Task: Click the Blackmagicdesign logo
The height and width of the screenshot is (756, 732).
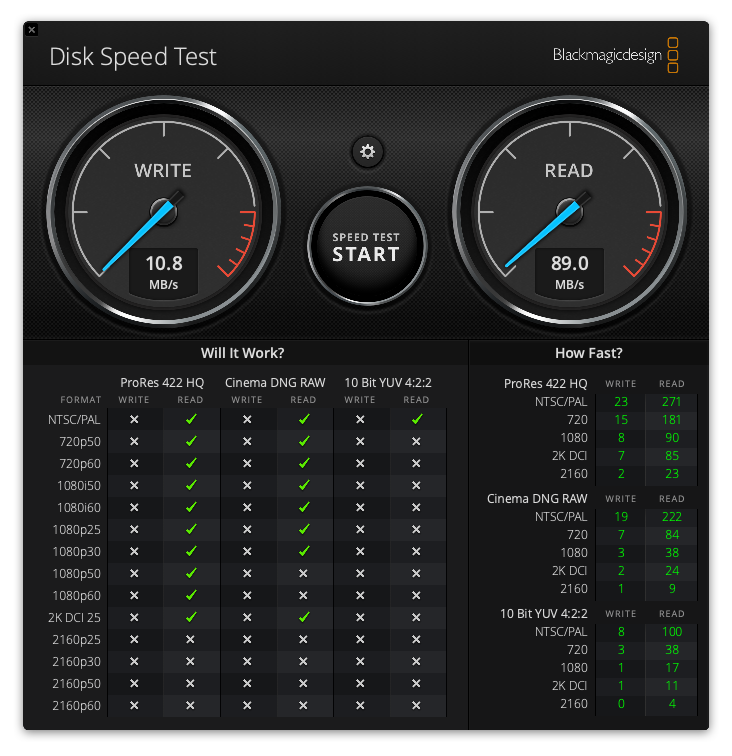Action: [616, 55]
